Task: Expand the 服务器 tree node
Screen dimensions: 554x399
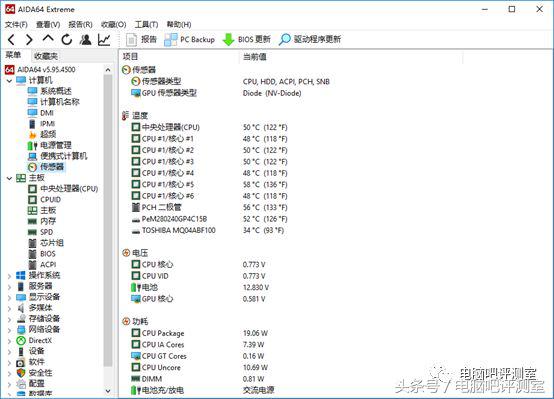Action: point(10,287)
